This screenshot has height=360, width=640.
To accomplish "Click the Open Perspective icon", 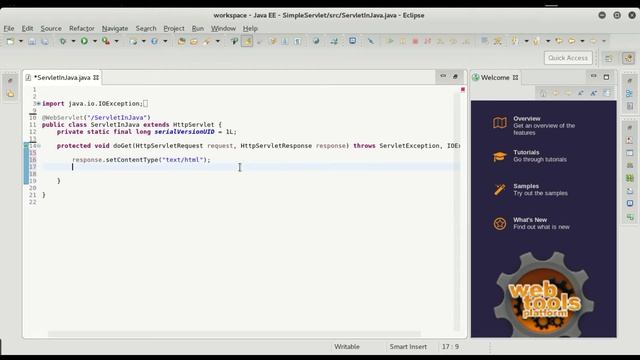I will (609, 58).
